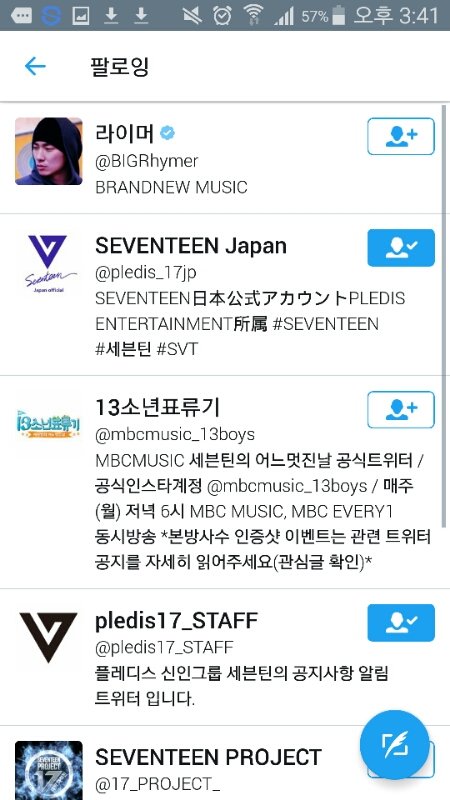Image resolution: width=450 pixels, height=800 pixels.
Task: Open the SEVENTEEN Japan logo avatar
Action: (x=48, y=262)
